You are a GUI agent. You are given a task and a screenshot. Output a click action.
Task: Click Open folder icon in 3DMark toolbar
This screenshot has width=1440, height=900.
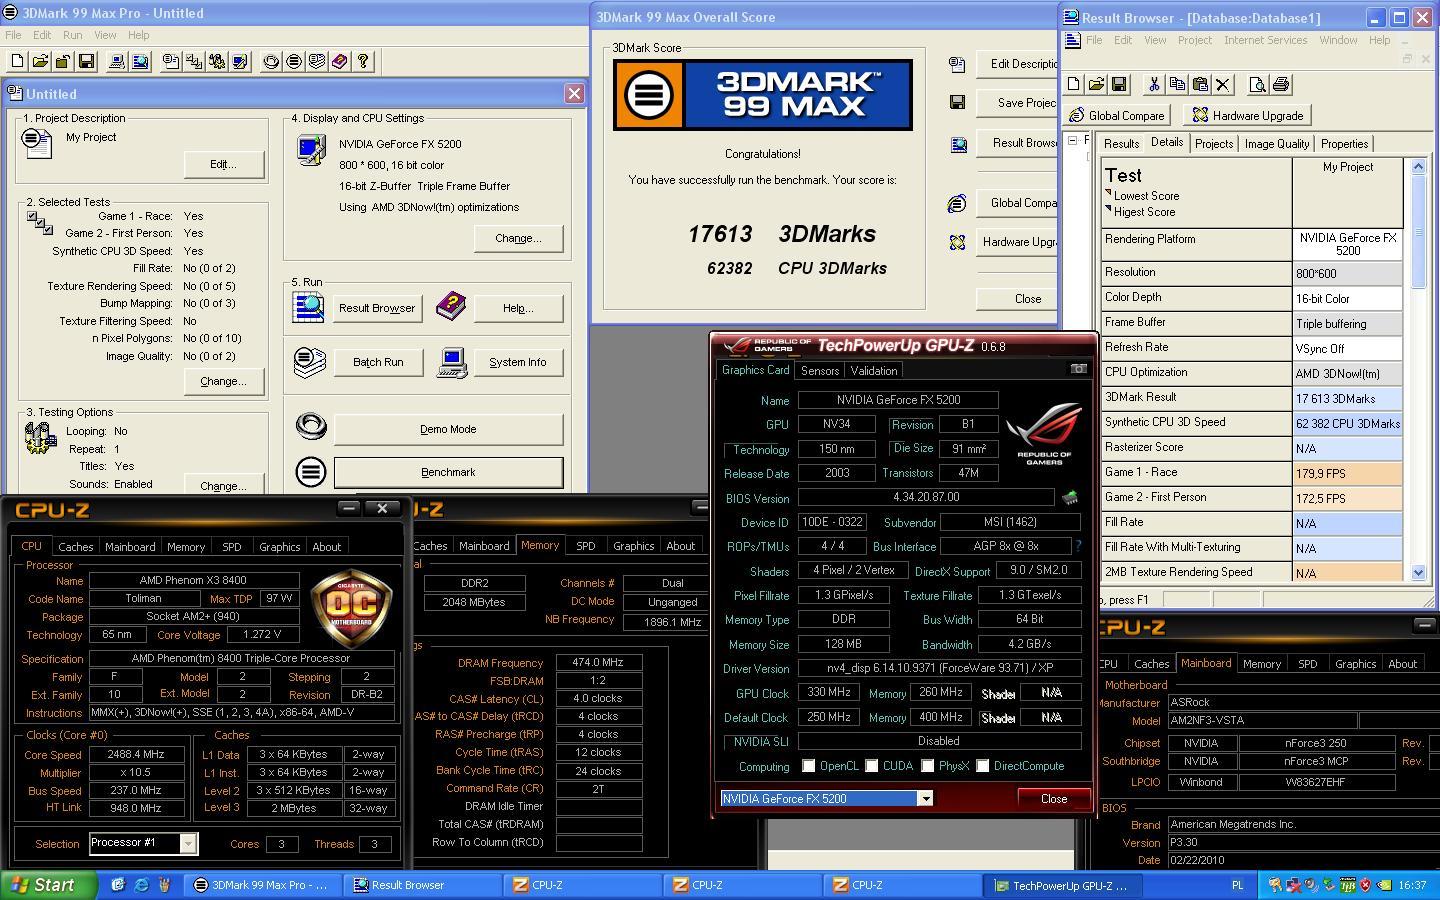pos(40,61)
